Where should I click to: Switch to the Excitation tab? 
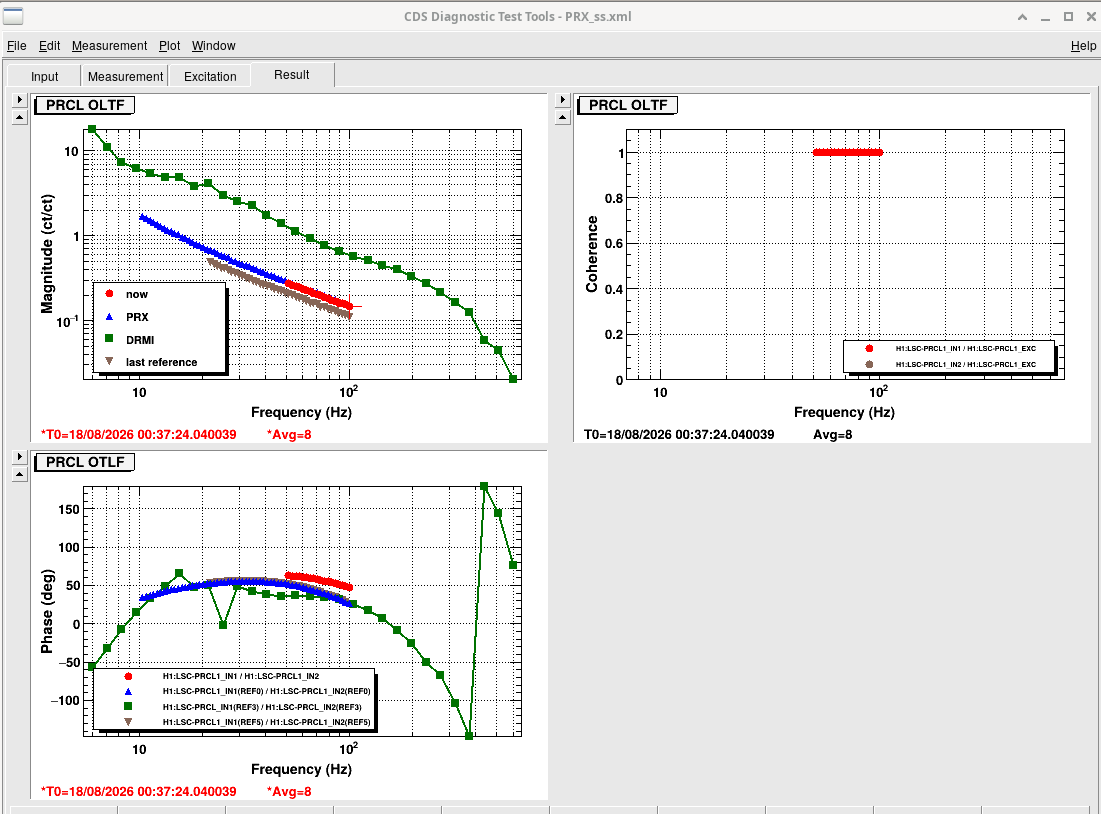pyautogui.click(x=210, y=77)
